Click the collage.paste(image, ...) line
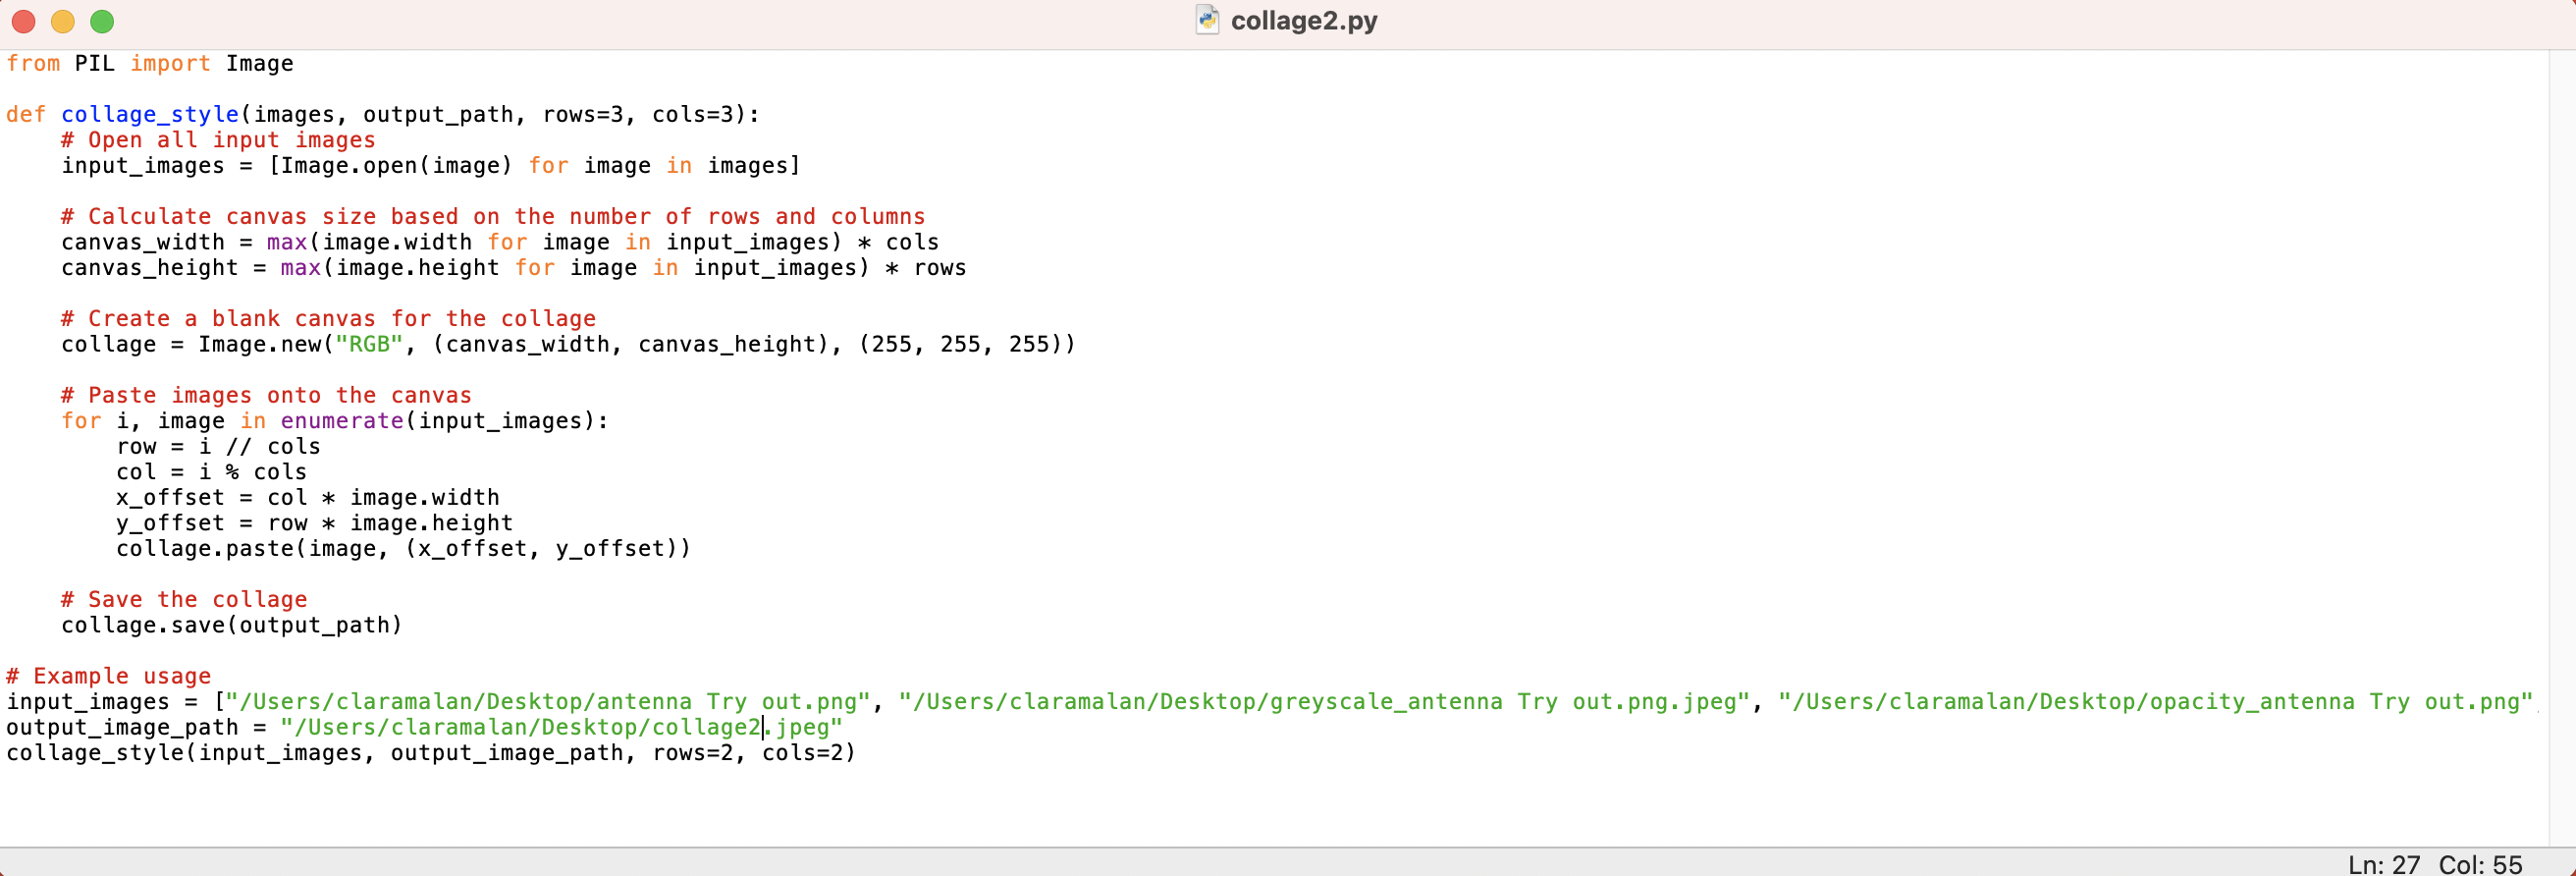Viewport: 2576px width, 876px height. click(x=404, y=548)
